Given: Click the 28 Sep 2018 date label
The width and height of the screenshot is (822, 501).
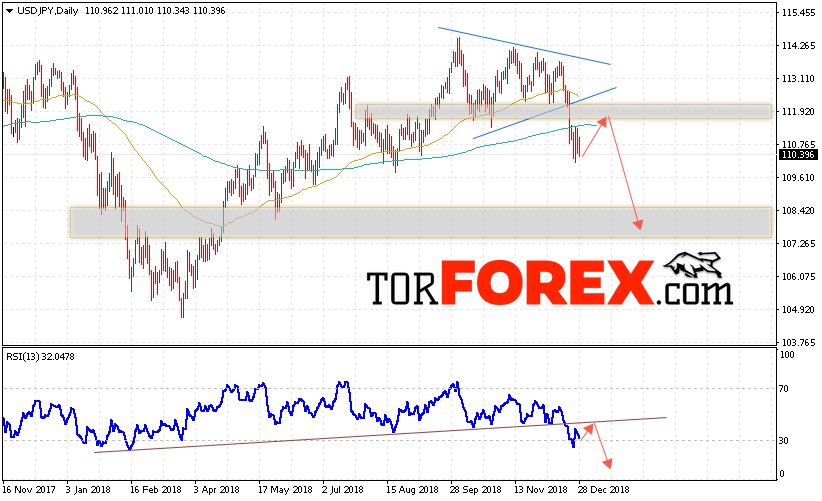Looking at the screenshot, I should pos(475,490).
